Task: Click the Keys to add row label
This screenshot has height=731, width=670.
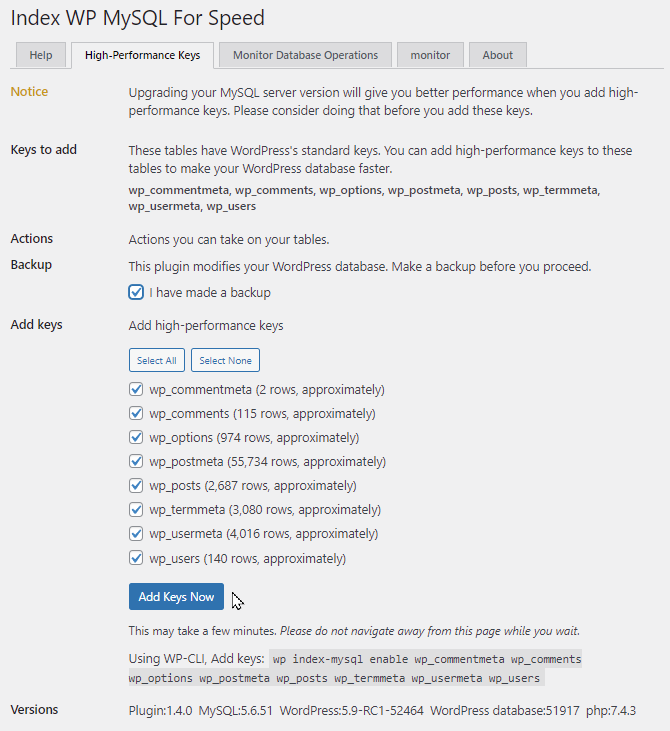Action: [43, 150]
